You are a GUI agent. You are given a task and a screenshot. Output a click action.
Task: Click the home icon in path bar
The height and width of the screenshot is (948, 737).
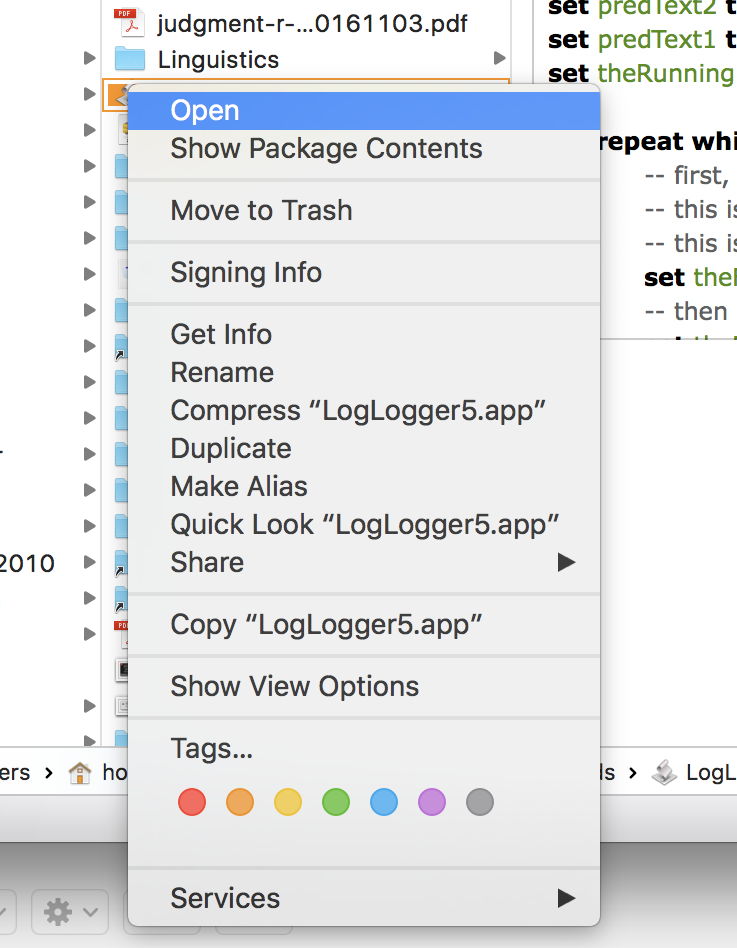[80, 772]
